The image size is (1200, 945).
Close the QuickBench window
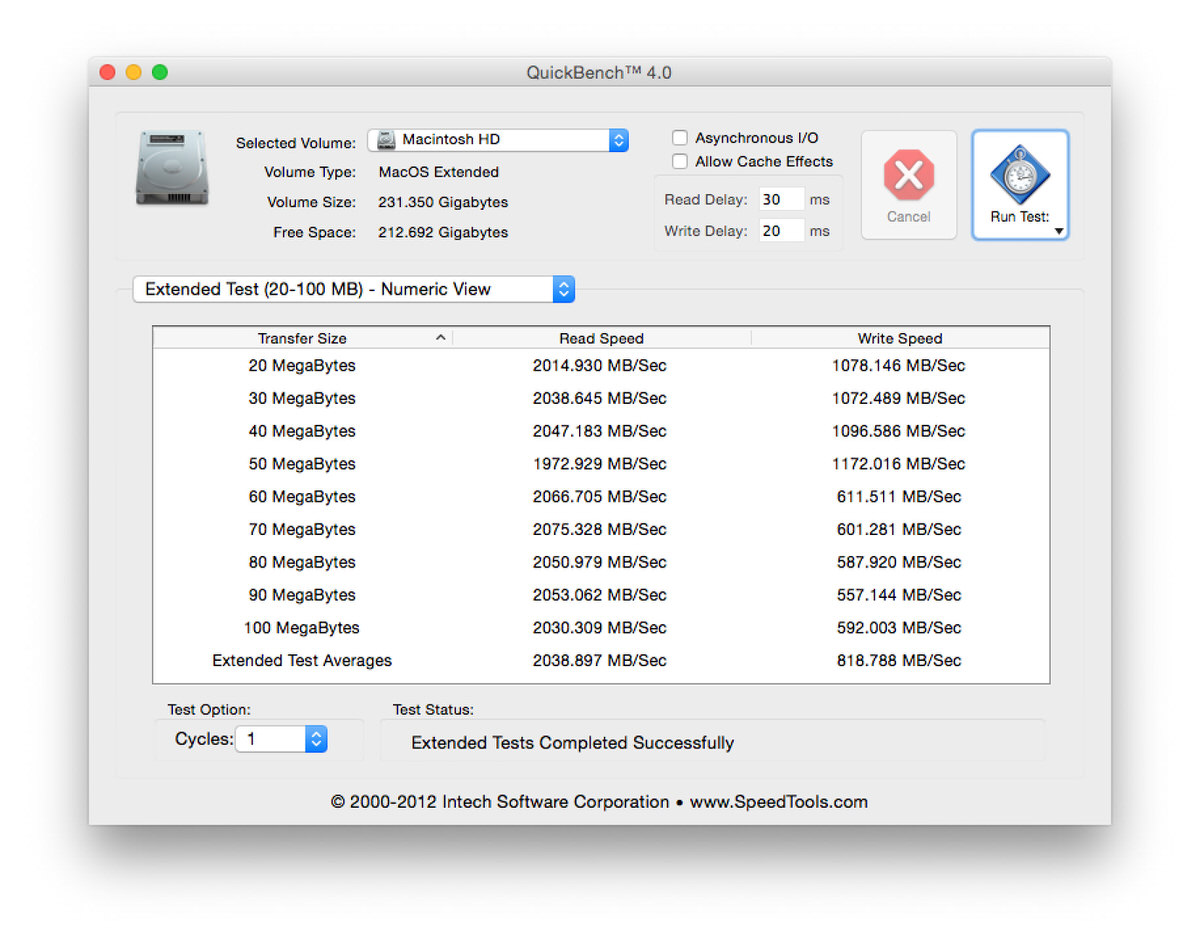pyautogui.click(x=108, y=72)
